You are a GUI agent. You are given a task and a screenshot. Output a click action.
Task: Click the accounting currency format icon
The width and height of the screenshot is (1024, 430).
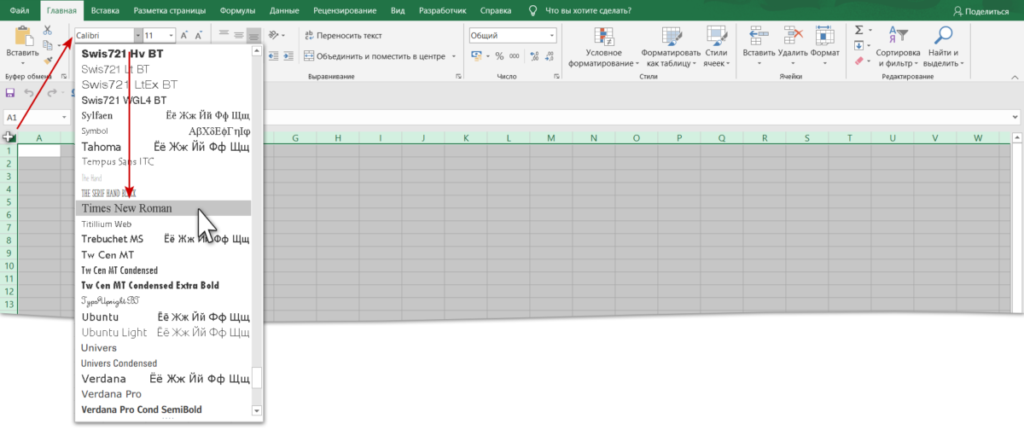tap(475, 56)
